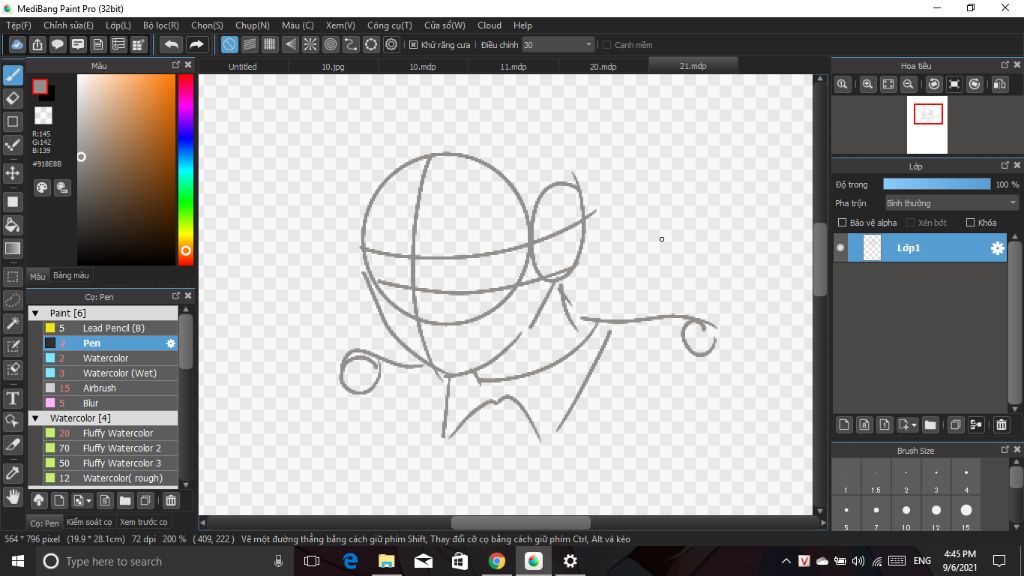The height and width of the screenshot is (576, 1024).
Task: Zoom out using the navigator magnifier minus
Action: click(x=908, y=84)
